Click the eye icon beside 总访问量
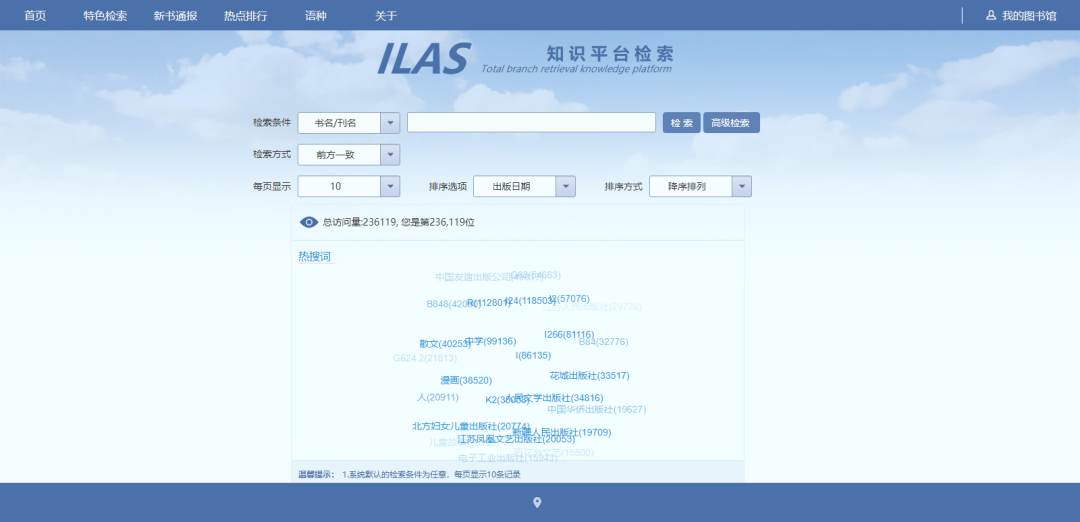 [309, 222]
